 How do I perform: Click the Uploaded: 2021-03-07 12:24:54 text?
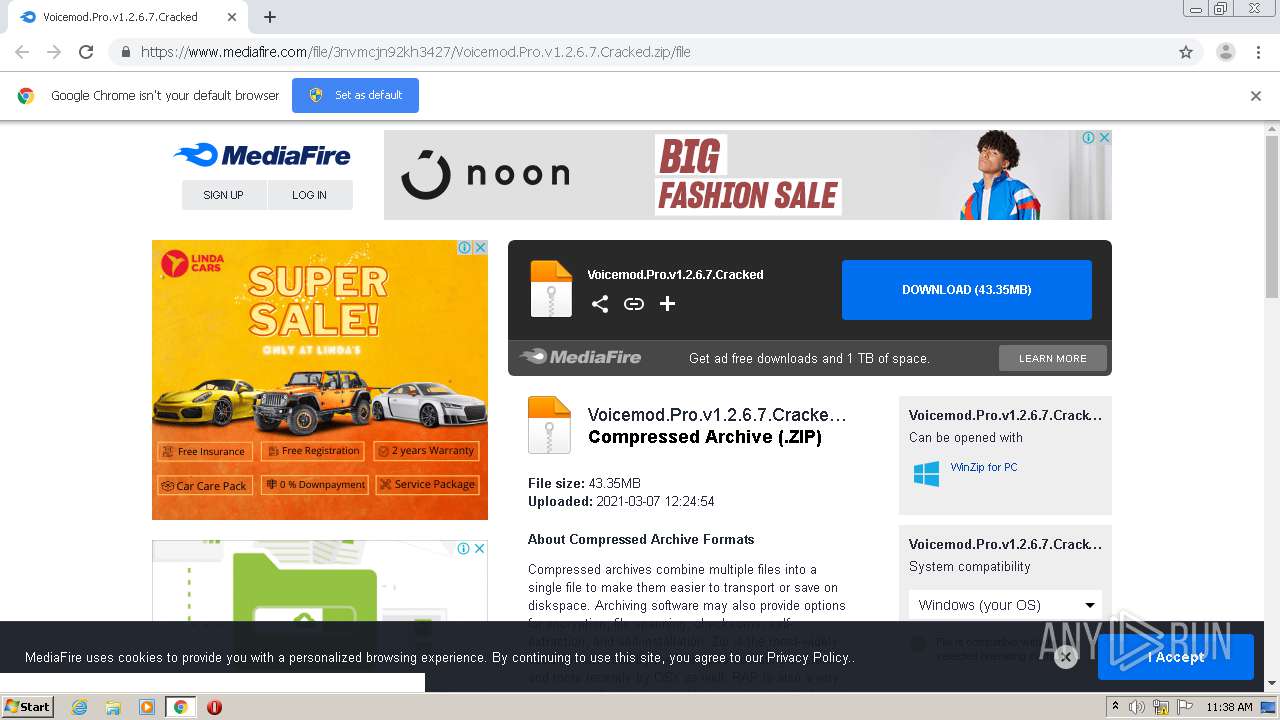pos(621,501)
